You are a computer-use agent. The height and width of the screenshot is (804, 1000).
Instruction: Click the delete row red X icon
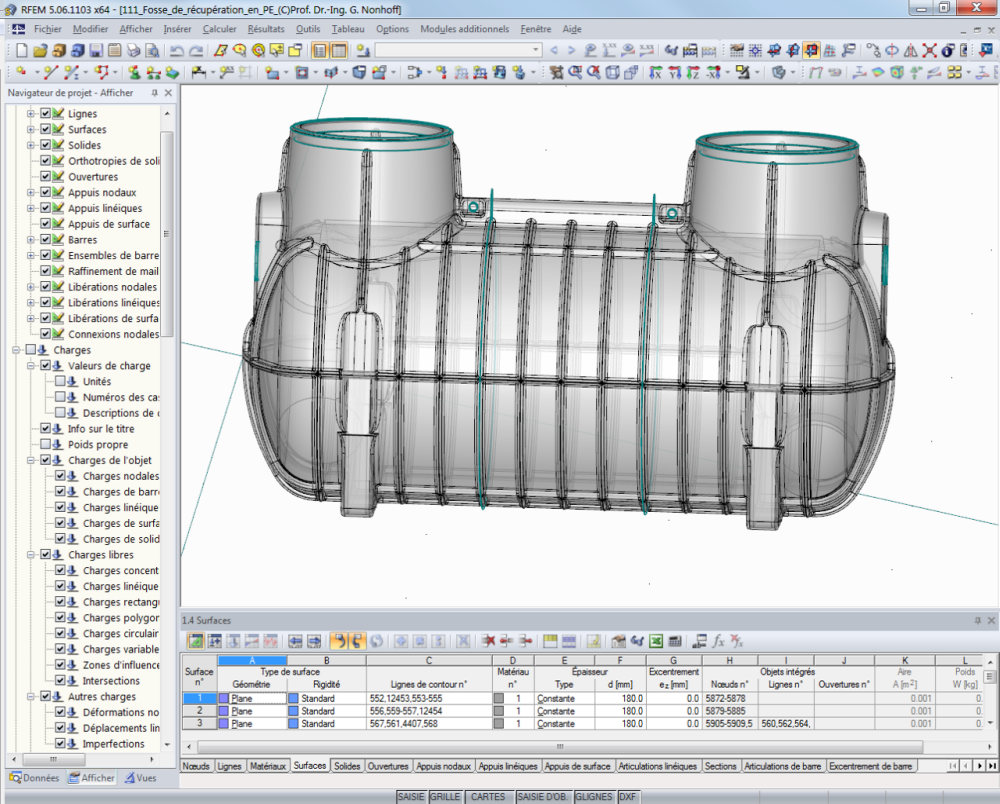coord(489,641)
